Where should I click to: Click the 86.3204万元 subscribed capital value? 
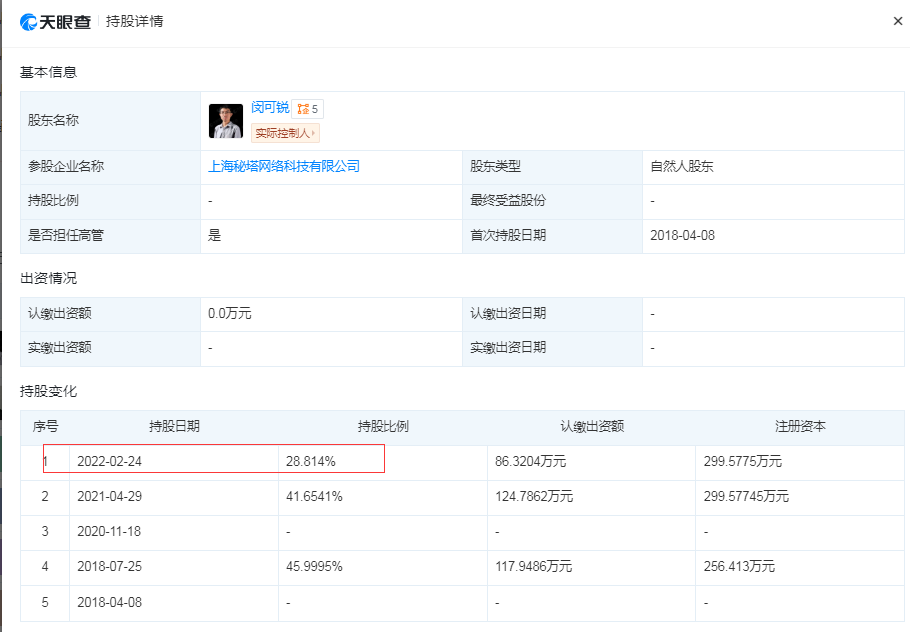[533, 462]
